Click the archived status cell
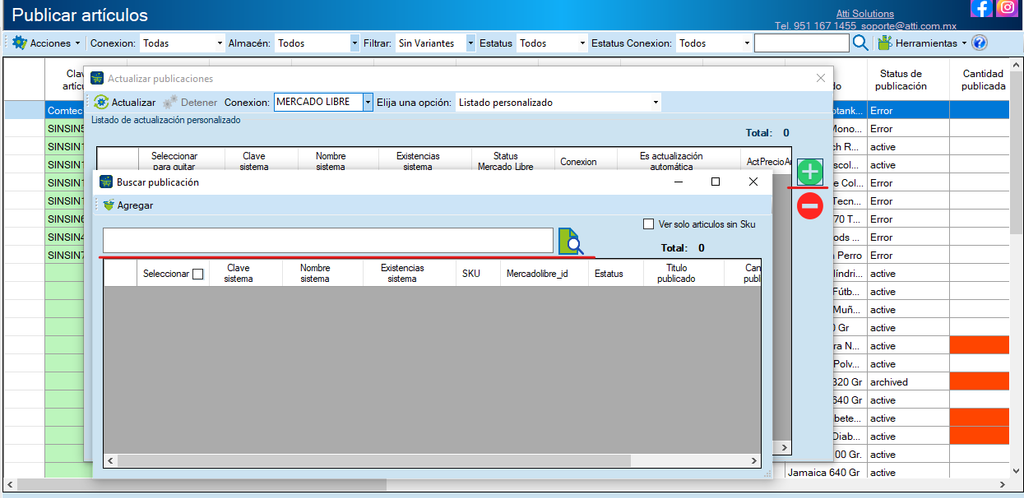The height and width of the screenshot is (498, 1024). coord(908,382)
